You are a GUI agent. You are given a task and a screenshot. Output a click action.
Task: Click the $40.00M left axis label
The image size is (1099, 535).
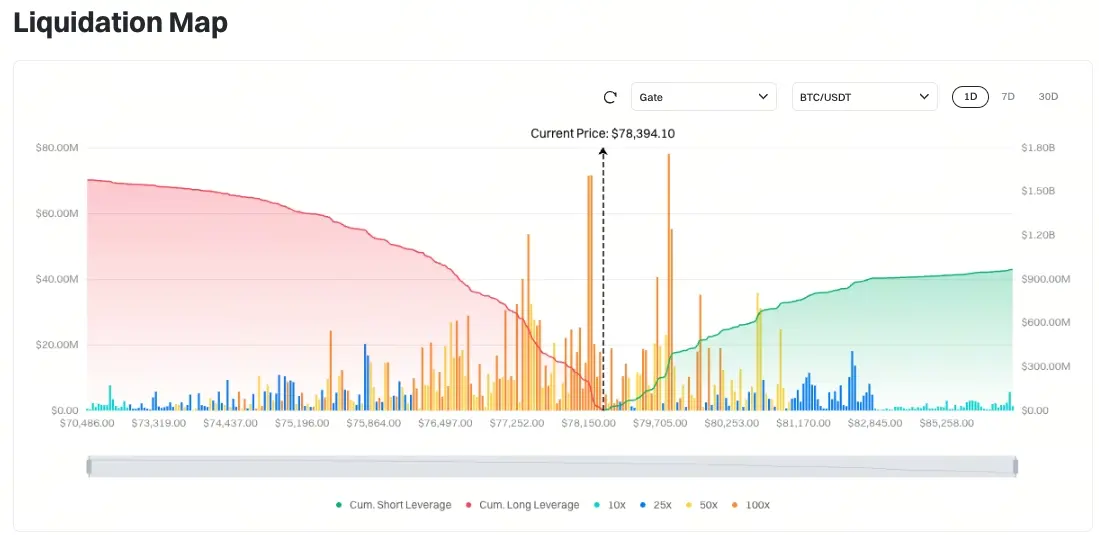click(x=57, y=279)
